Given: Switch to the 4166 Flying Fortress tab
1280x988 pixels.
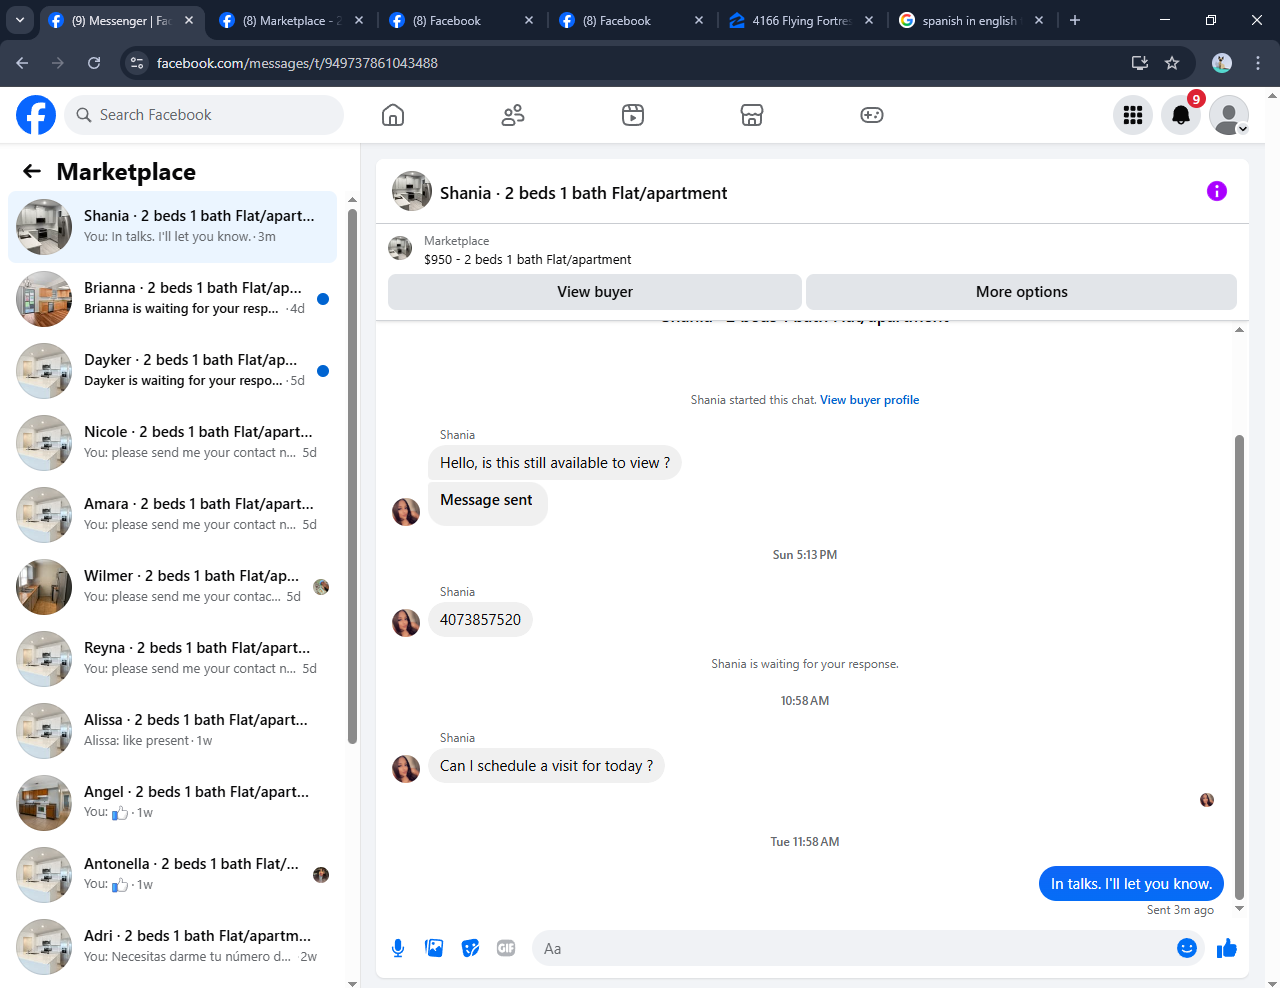Looking at the screenshot, I should 802,20.
